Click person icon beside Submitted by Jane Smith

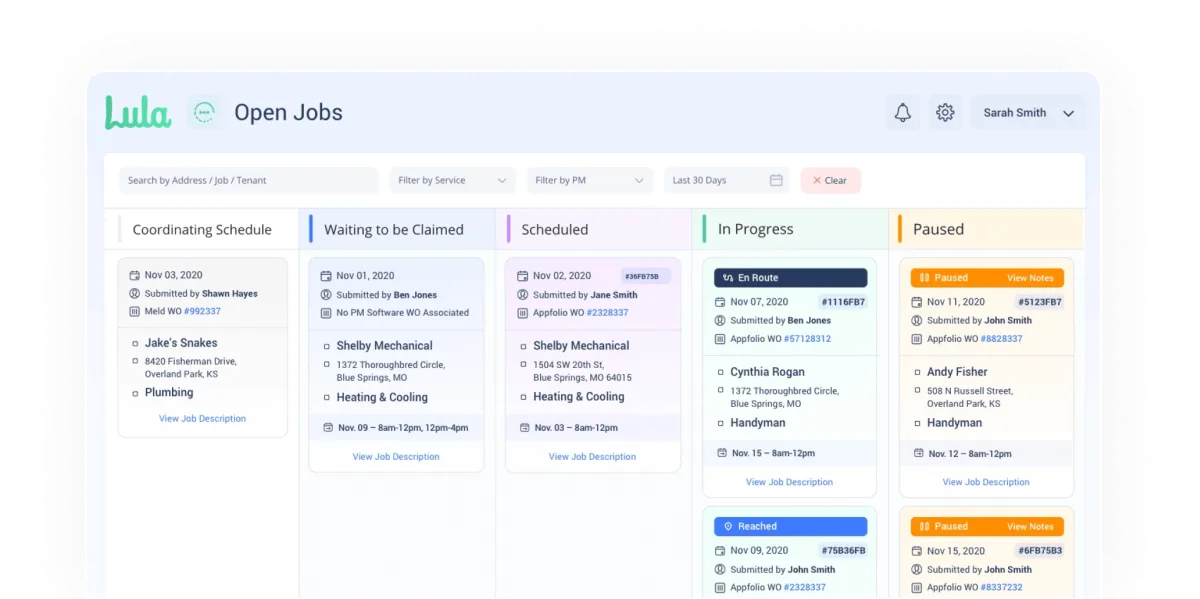(523, 295)
